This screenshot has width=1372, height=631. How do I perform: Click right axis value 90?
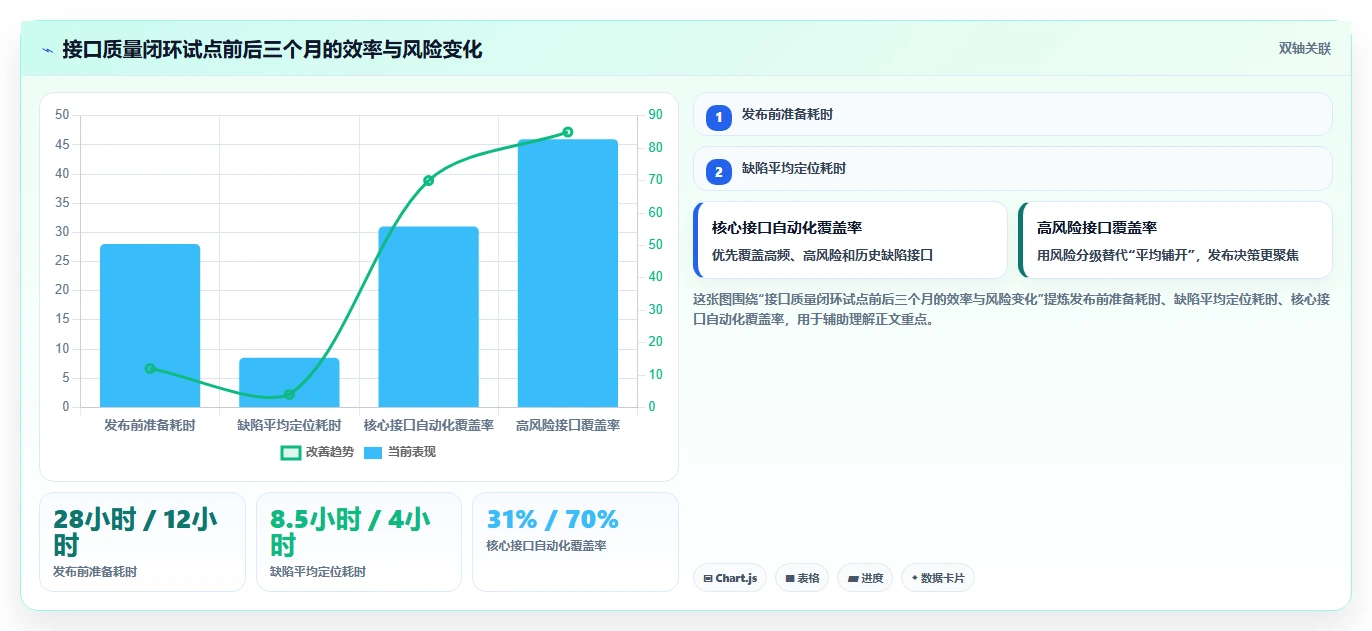[656, 115]
